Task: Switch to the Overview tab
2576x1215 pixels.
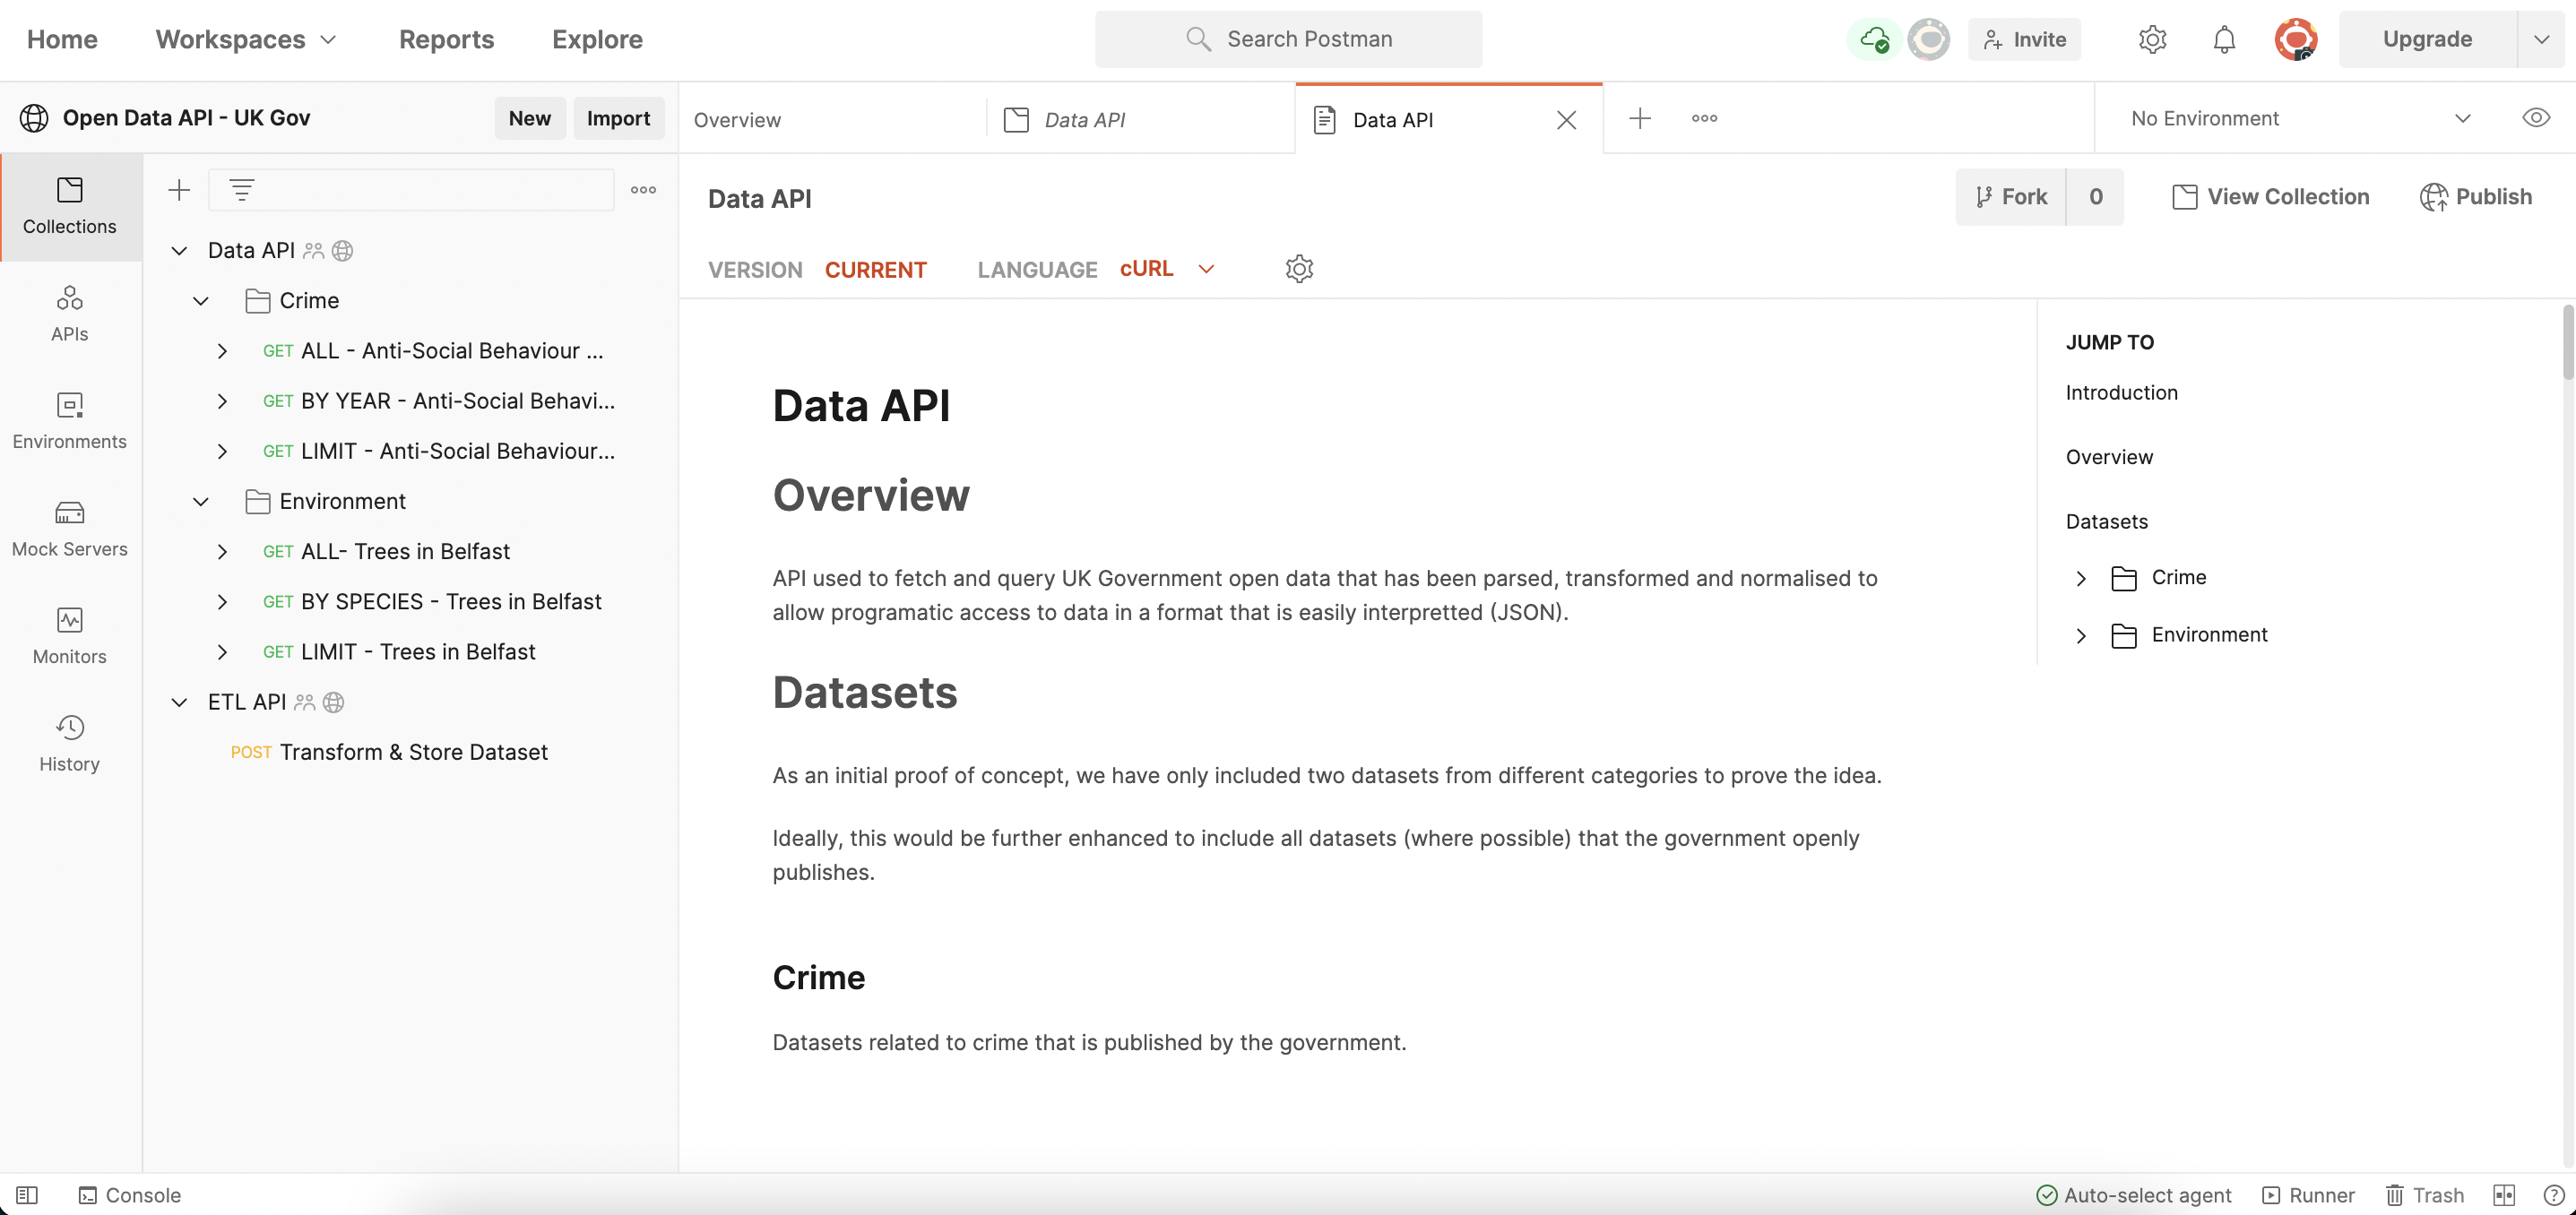Action: pos(737,120)
